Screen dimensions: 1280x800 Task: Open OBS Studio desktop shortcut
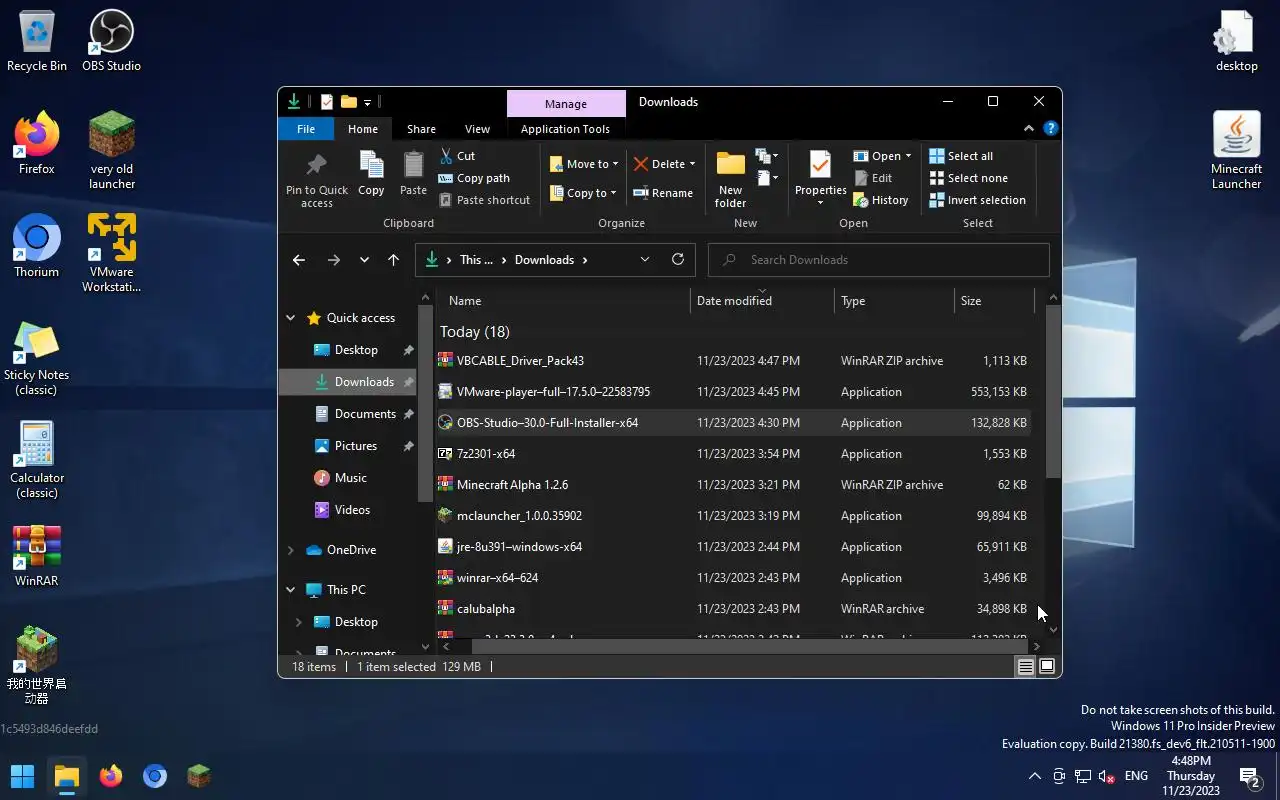tap(111, 41)
